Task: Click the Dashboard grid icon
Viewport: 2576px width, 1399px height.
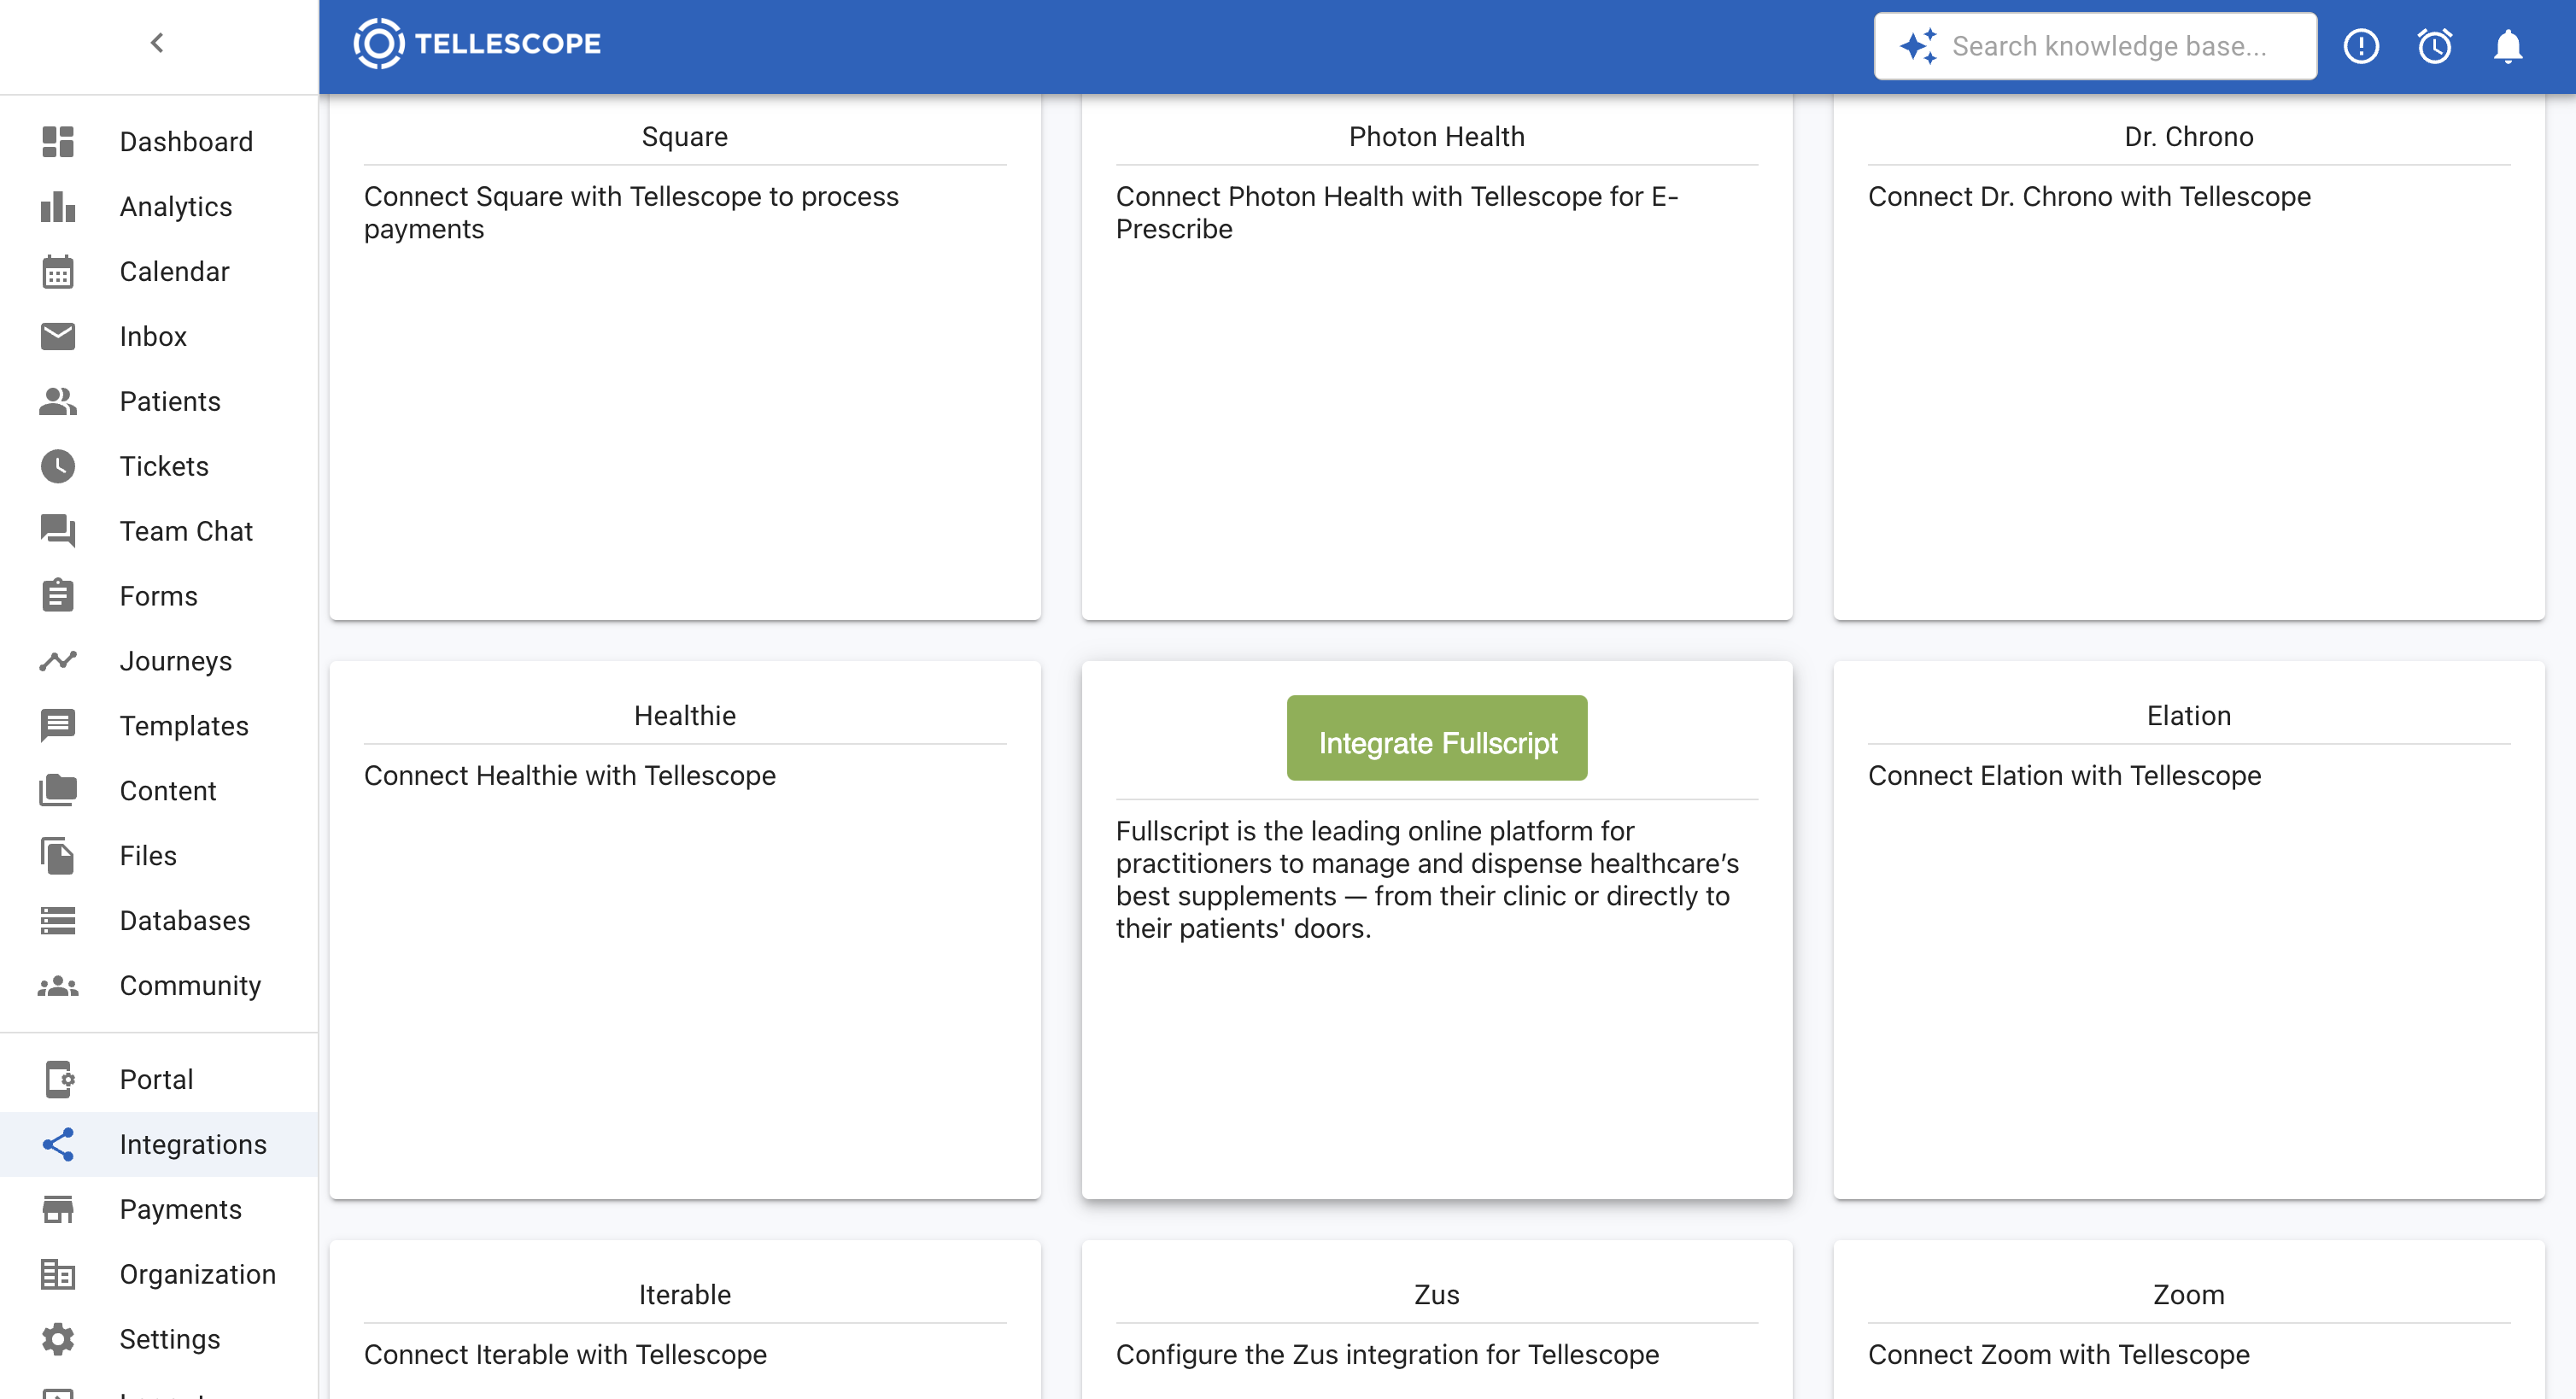Action: (x=58, y=141)
